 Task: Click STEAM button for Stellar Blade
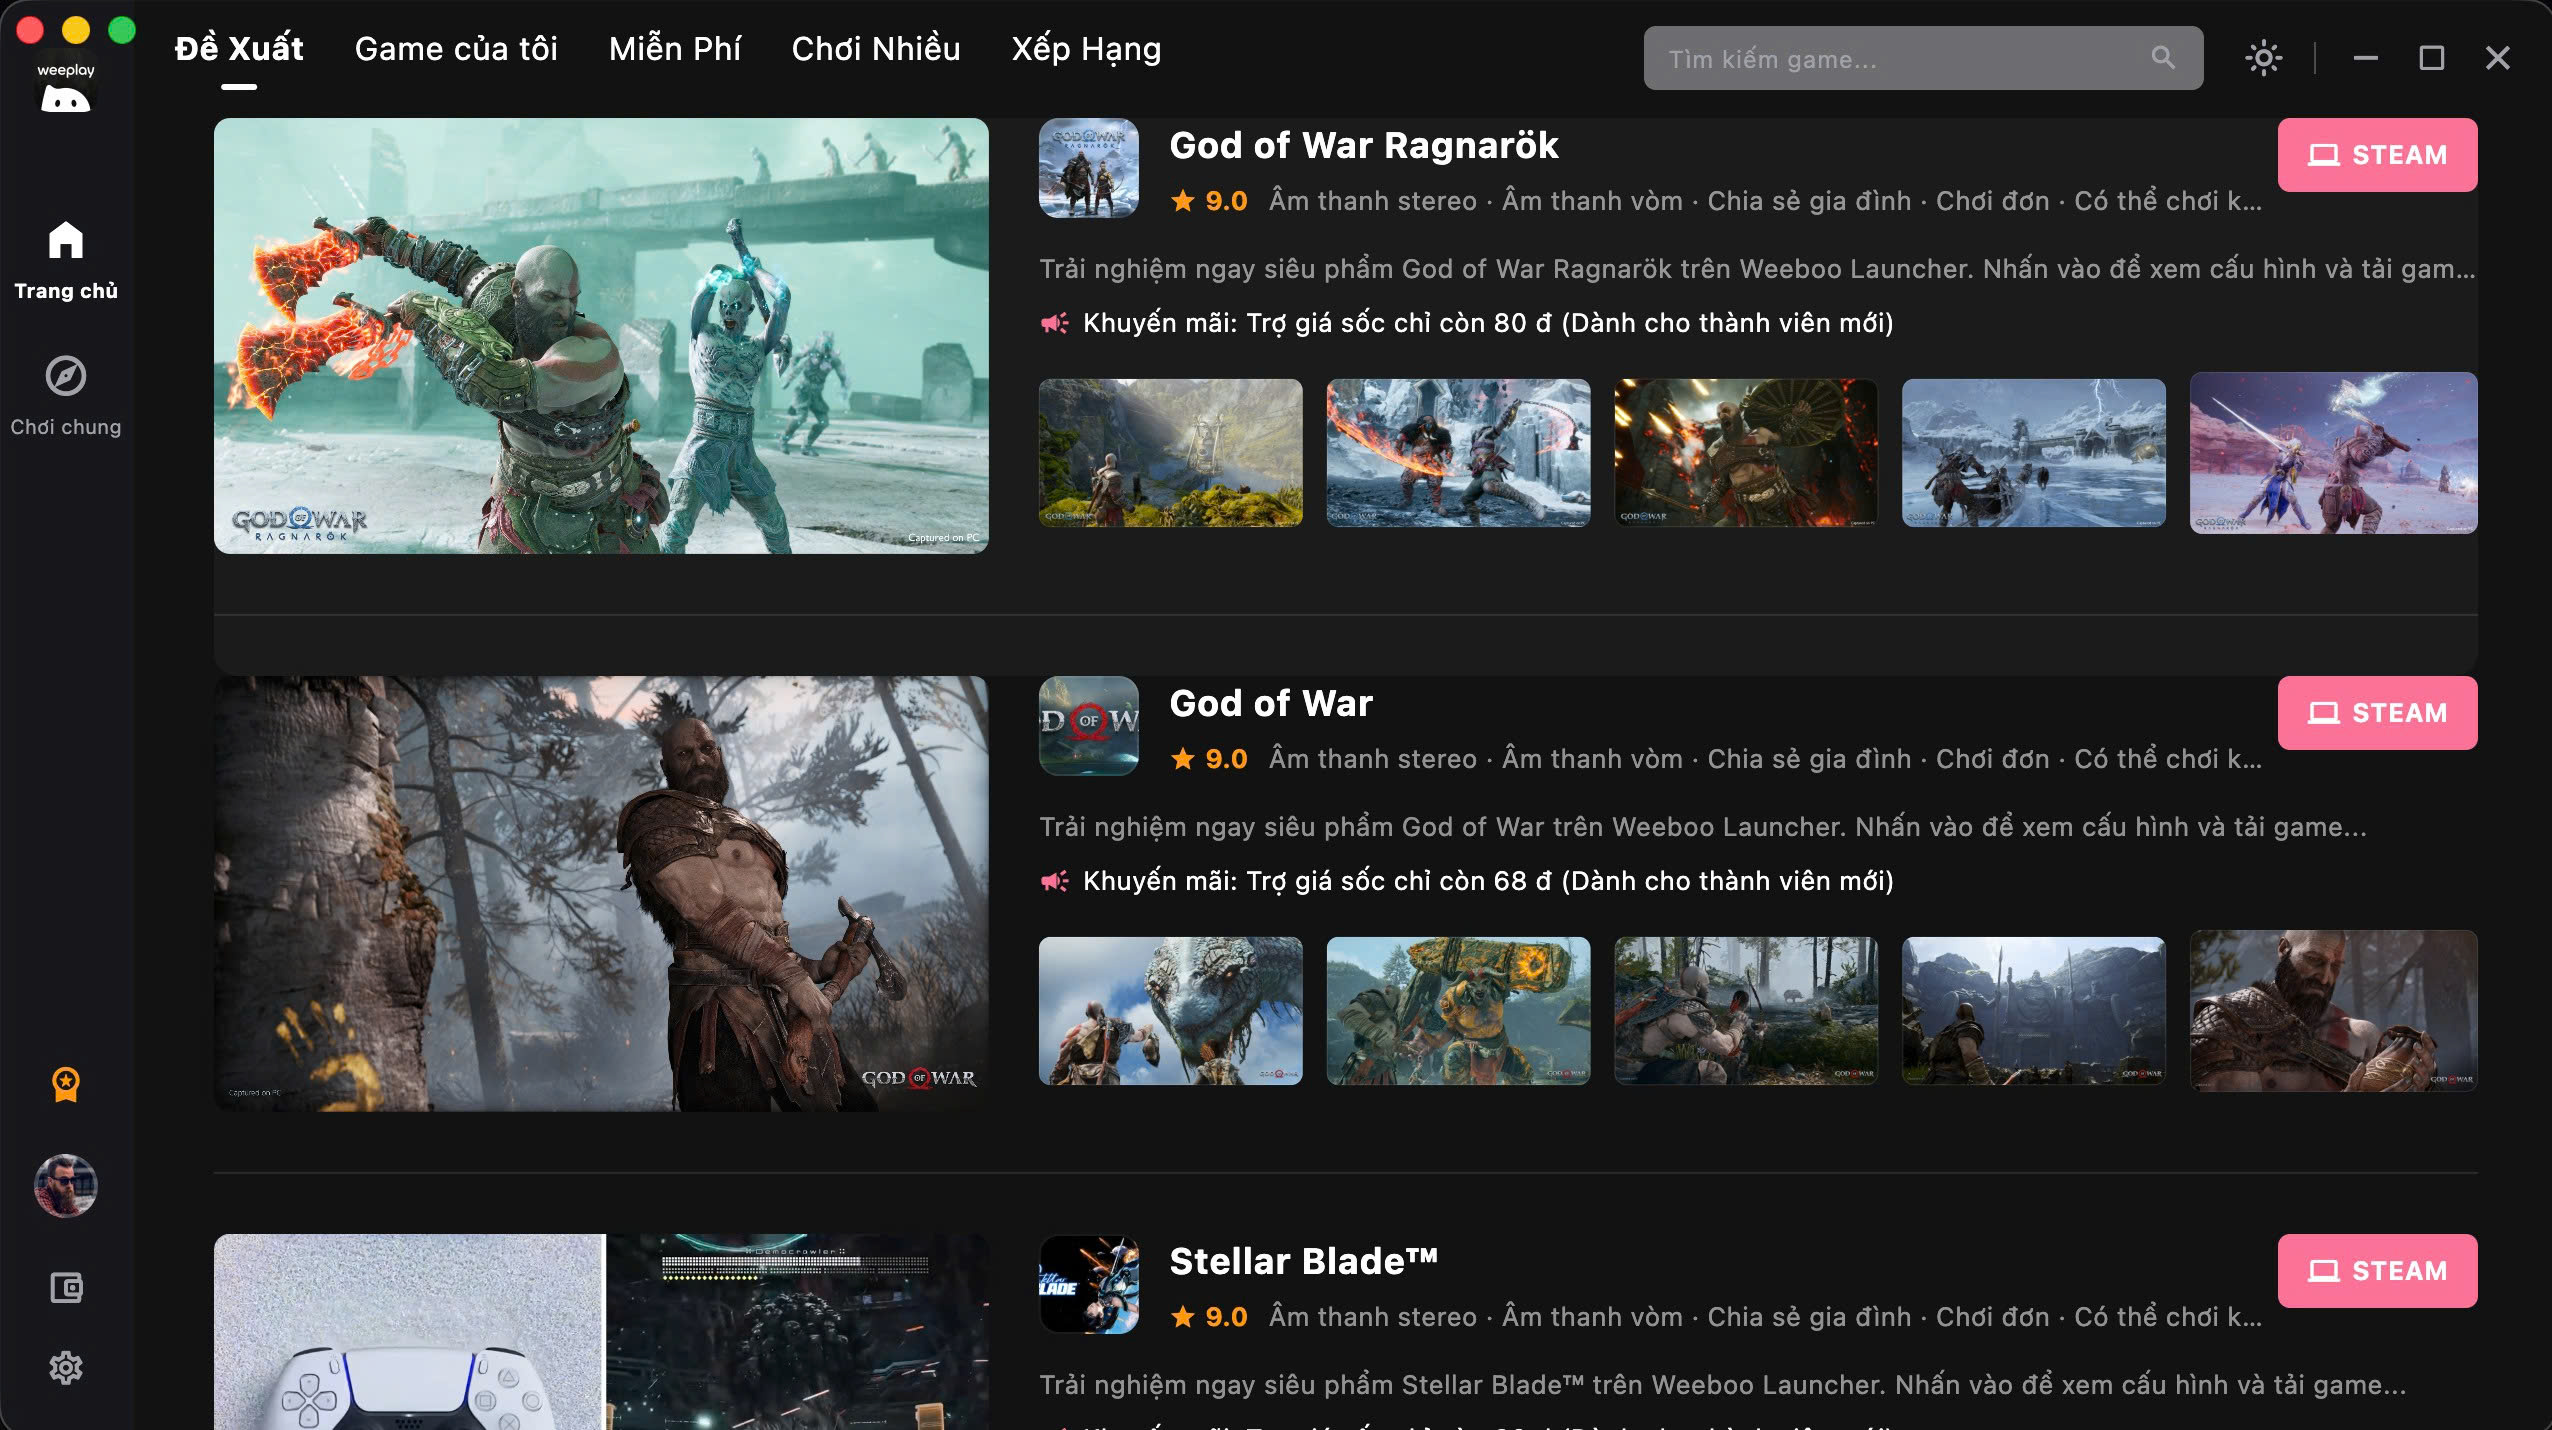click(x=2377, y=1271)
